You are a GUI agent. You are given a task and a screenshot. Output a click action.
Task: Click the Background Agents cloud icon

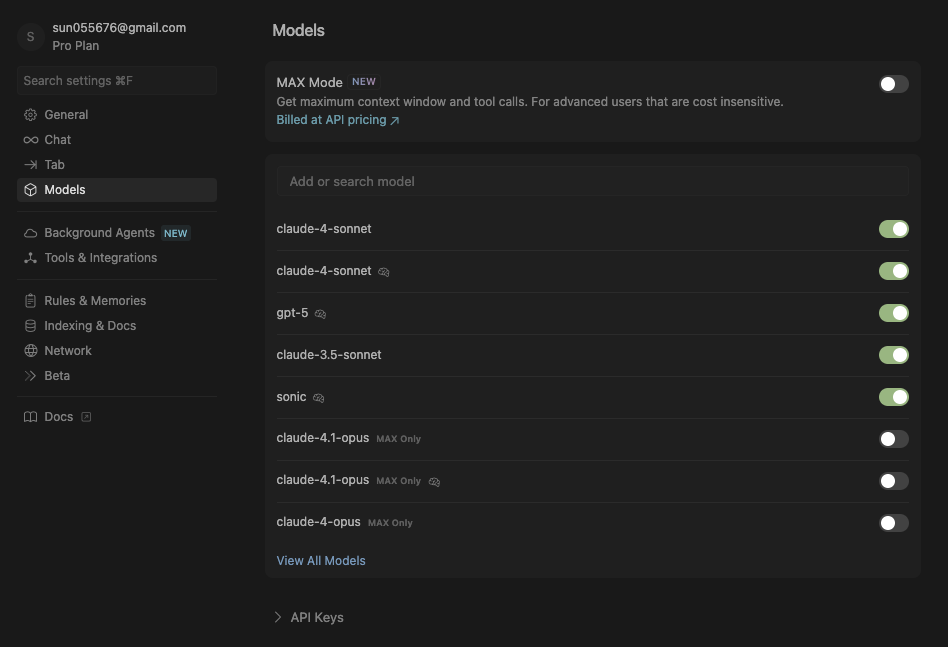[31, 233]
